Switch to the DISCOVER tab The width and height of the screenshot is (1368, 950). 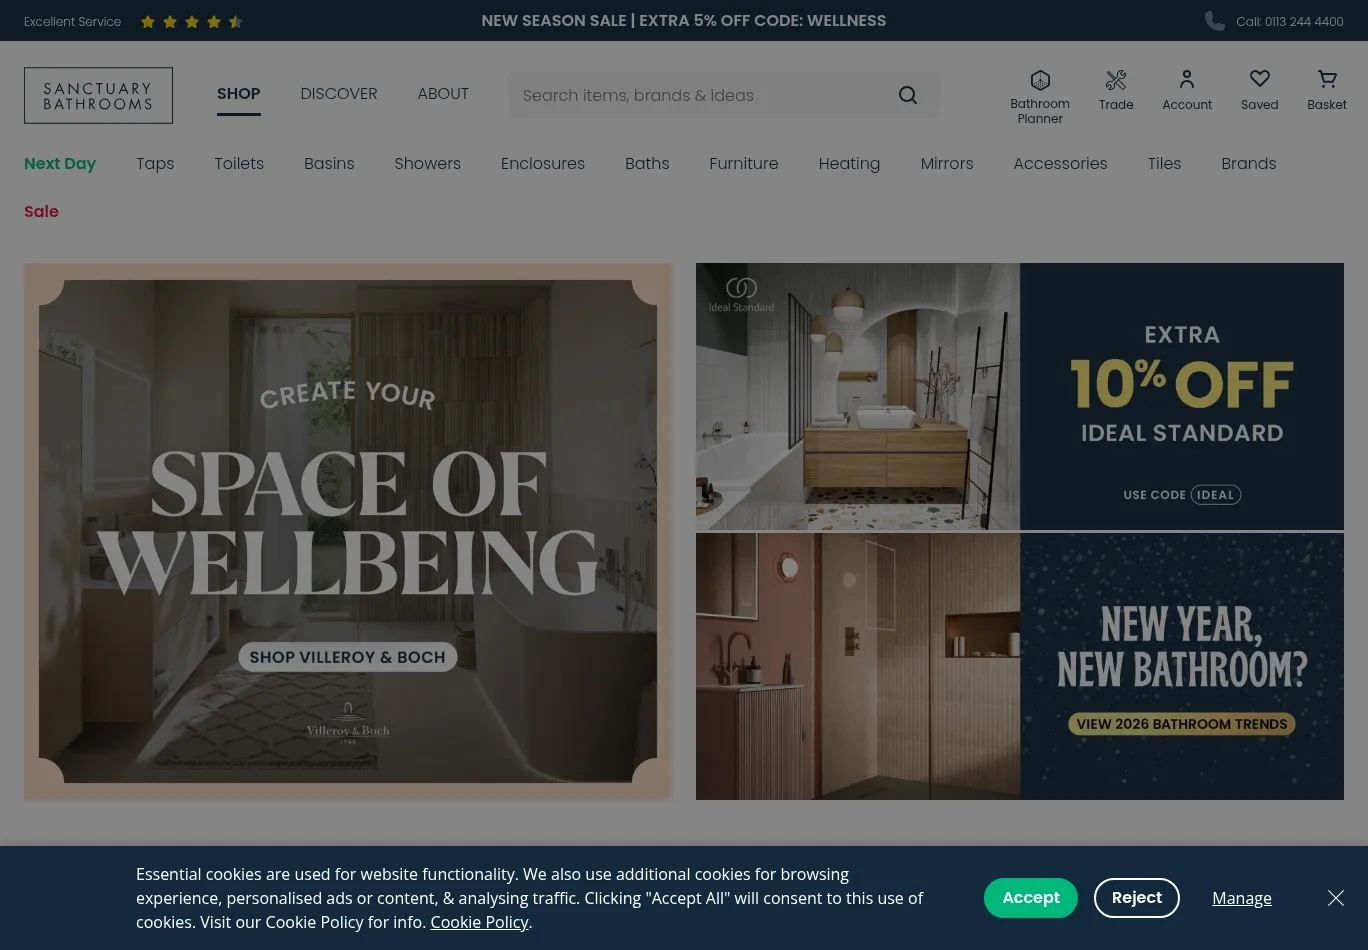tap(339, 94)
